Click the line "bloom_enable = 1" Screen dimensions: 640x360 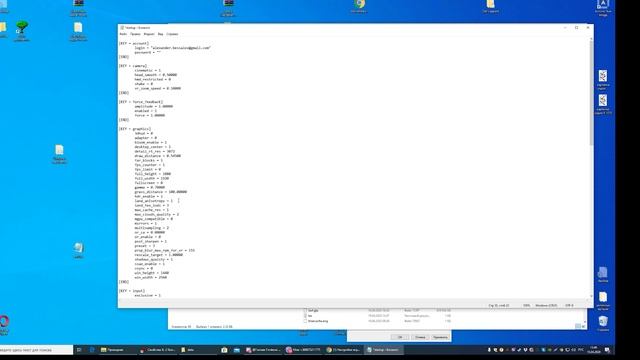150,142
